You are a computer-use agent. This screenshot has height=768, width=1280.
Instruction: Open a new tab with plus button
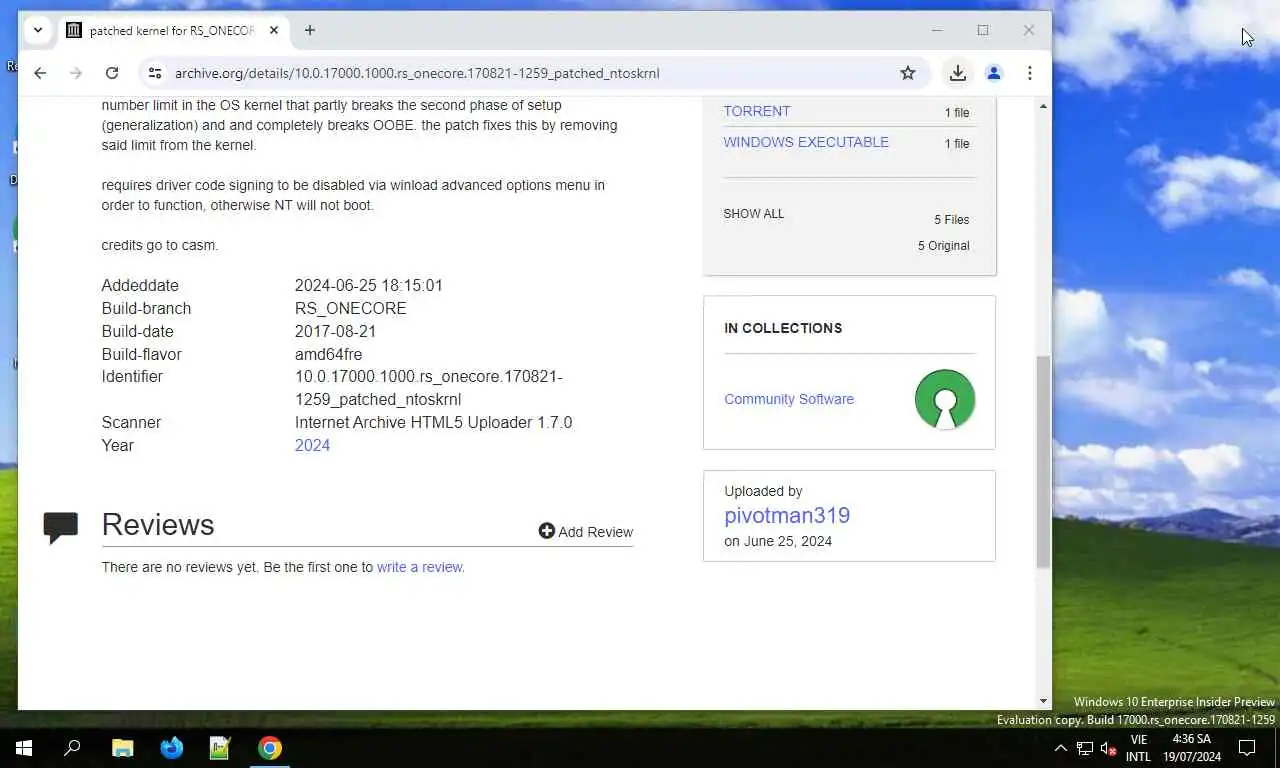click(310, 30)
